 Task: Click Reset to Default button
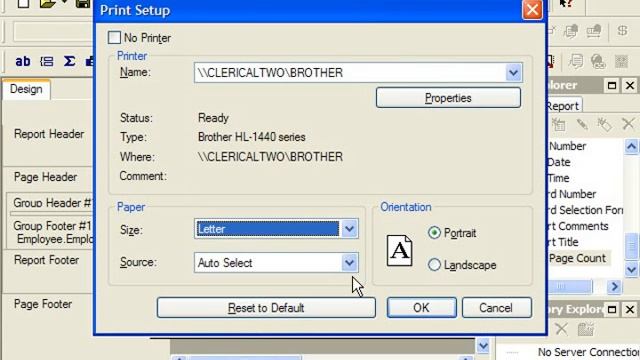pos(266,307)
